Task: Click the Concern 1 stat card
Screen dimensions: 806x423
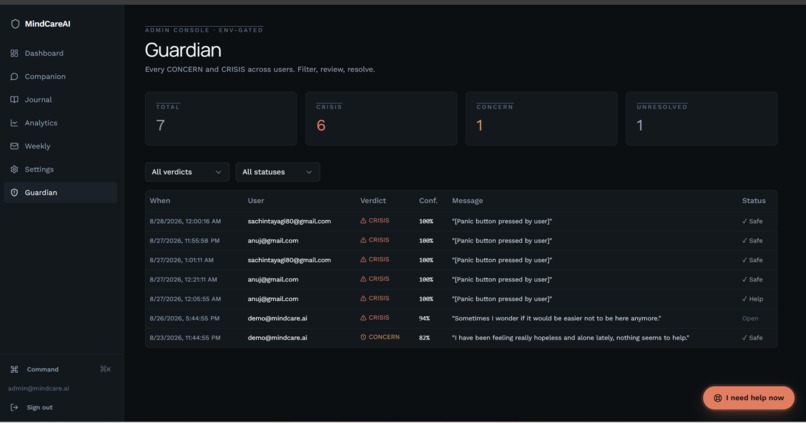Action: coord(541,119)
